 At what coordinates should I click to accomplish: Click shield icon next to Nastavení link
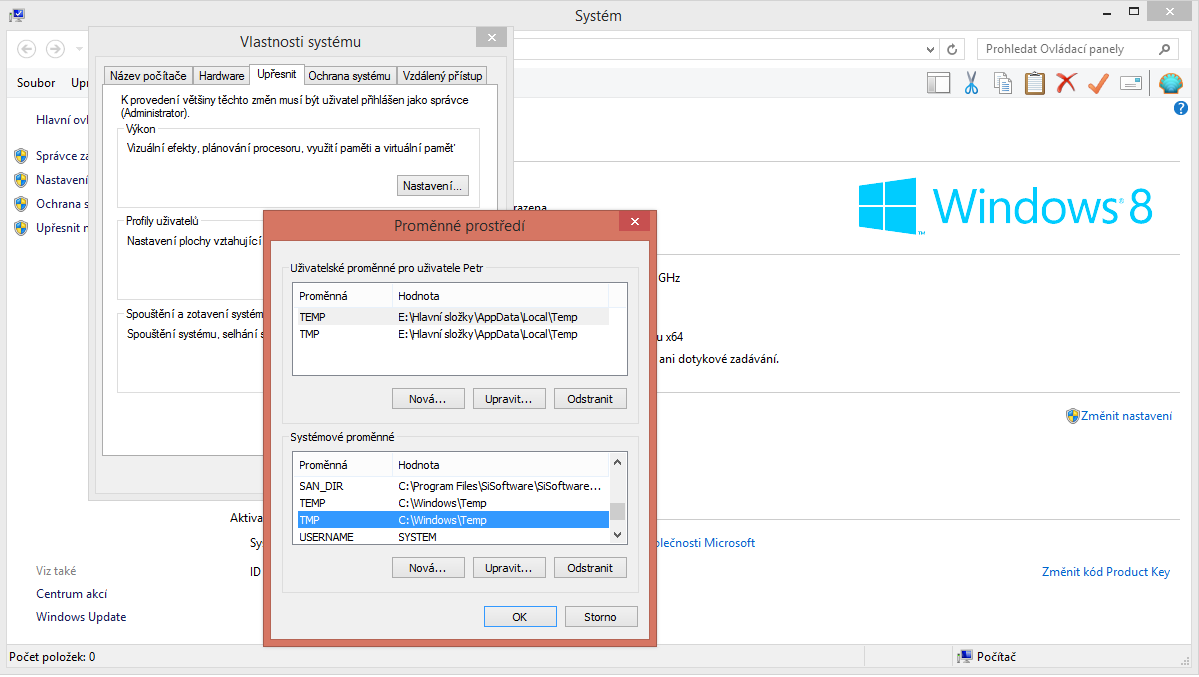tap(21, 181)
